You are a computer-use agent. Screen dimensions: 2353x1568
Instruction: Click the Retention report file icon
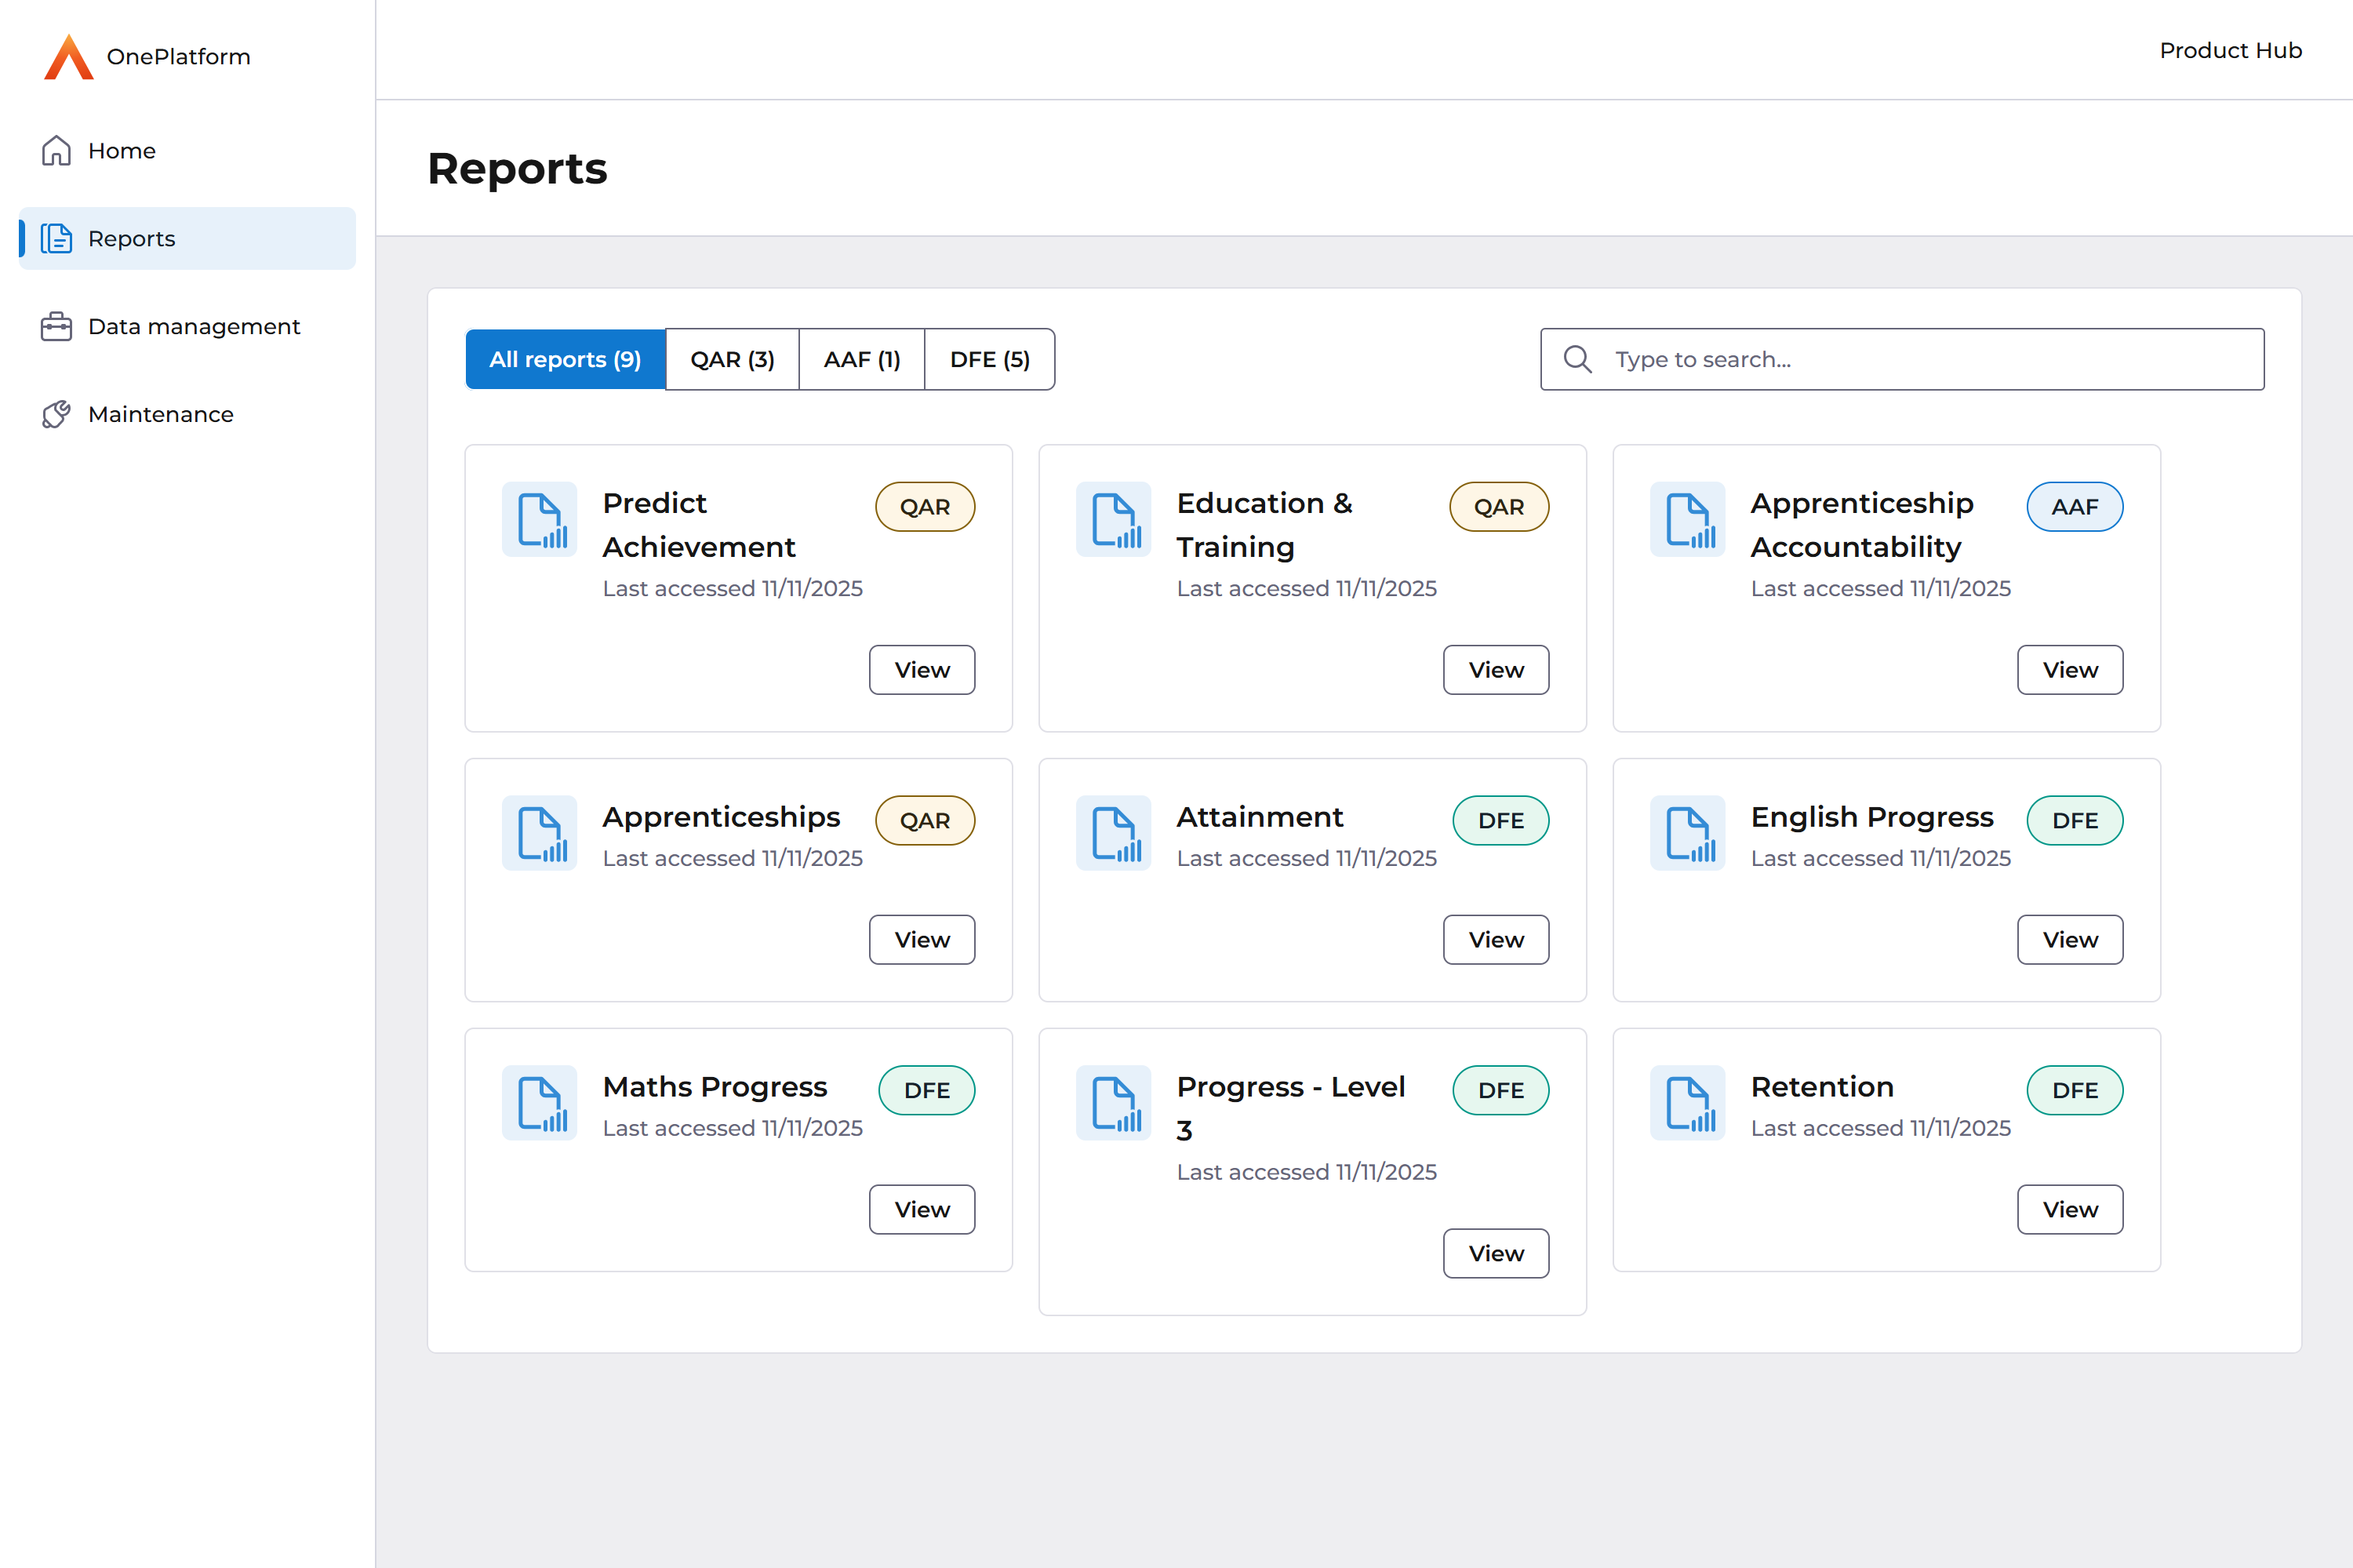[x=1688, y=1103]
